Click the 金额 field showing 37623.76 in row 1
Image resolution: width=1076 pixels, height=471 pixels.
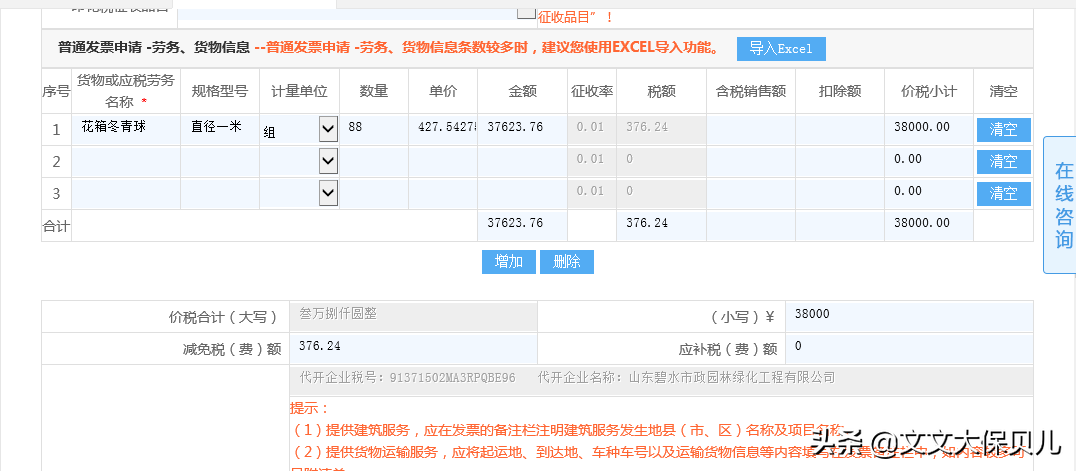coord(522,129)
